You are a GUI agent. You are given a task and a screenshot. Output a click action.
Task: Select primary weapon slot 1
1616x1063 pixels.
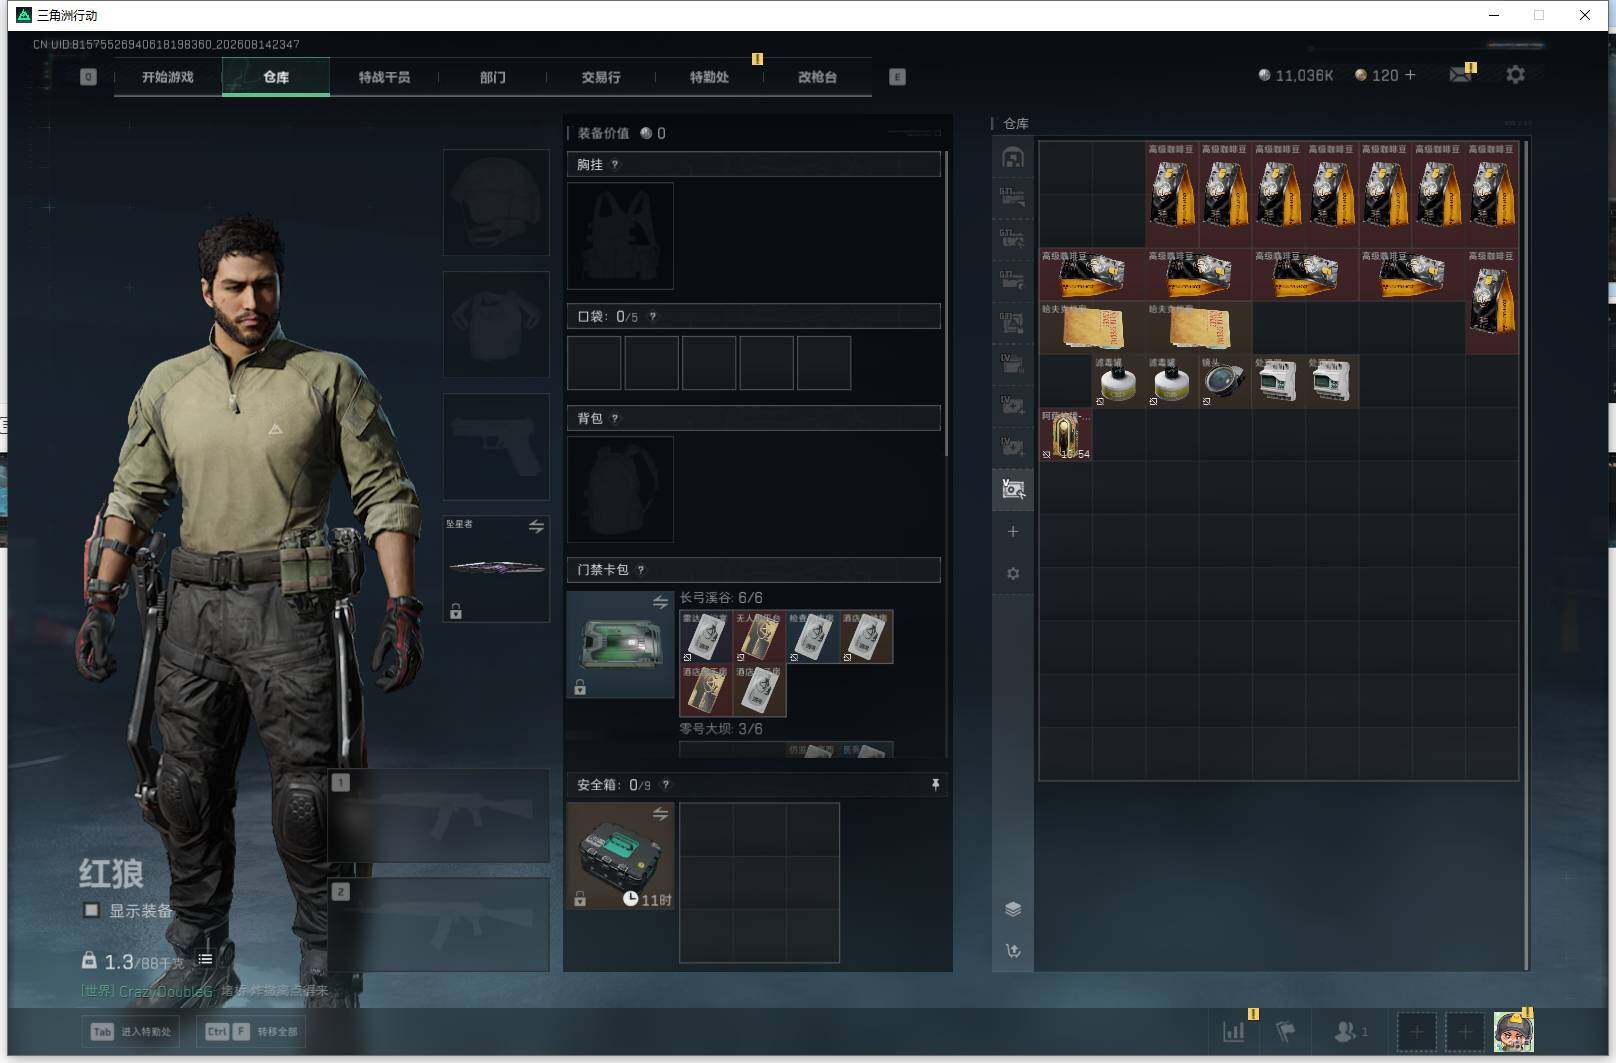[439, 815]
